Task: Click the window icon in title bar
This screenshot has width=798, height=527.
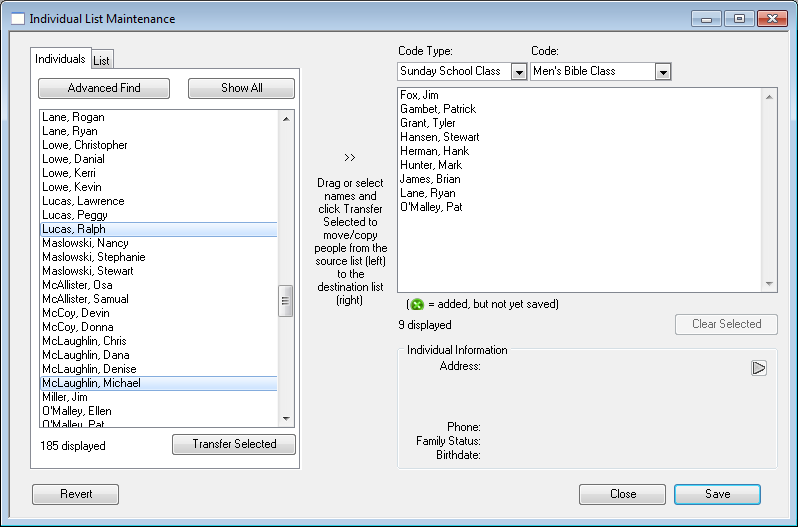Action: pos(17,19)
